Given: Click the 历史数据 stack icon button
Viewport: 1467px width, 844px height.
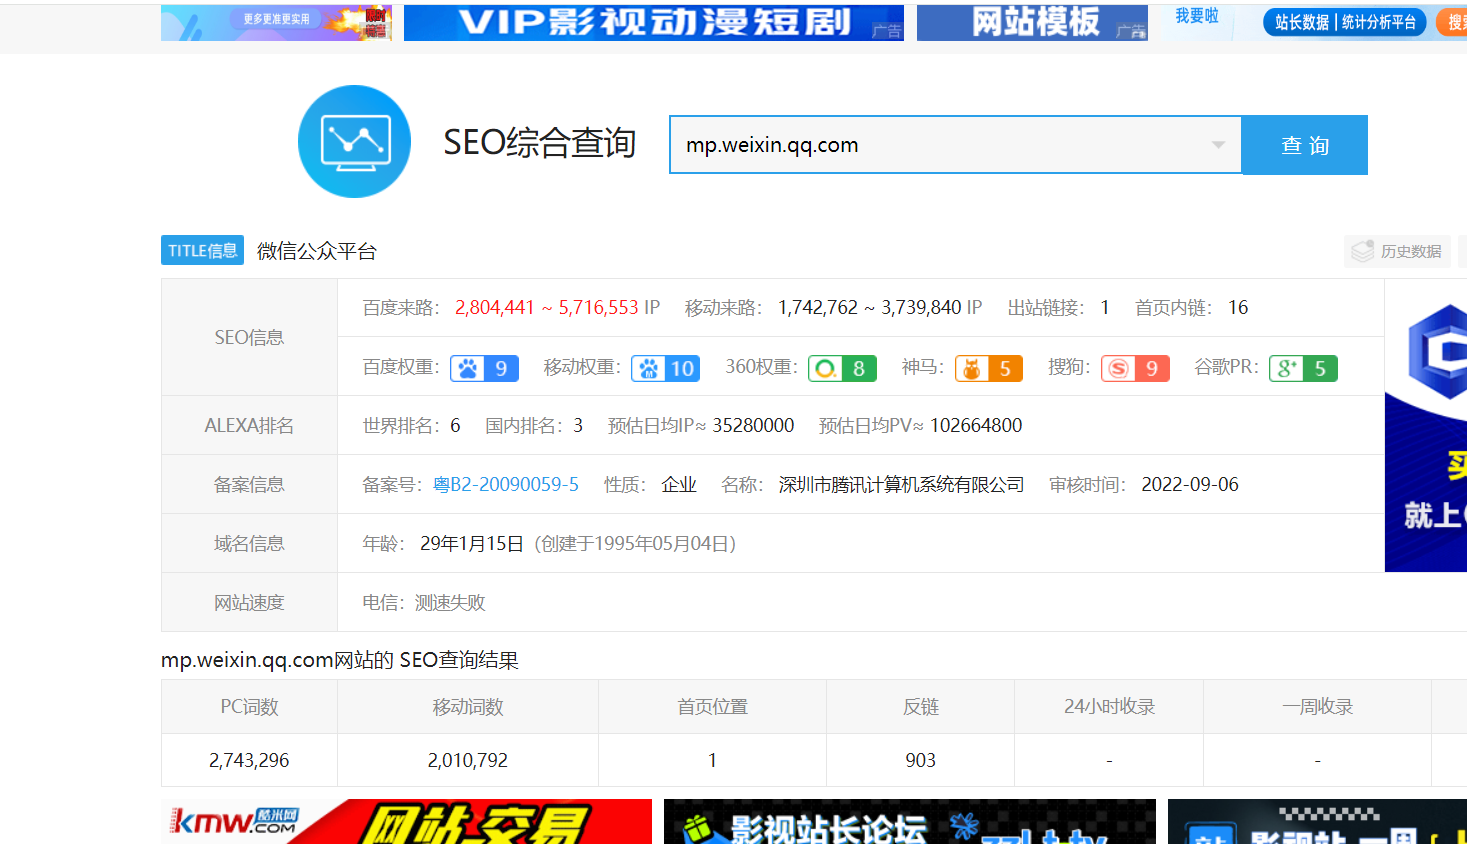Looking at the screenshot, I should pyautogui.click(x=1397, y=251).
